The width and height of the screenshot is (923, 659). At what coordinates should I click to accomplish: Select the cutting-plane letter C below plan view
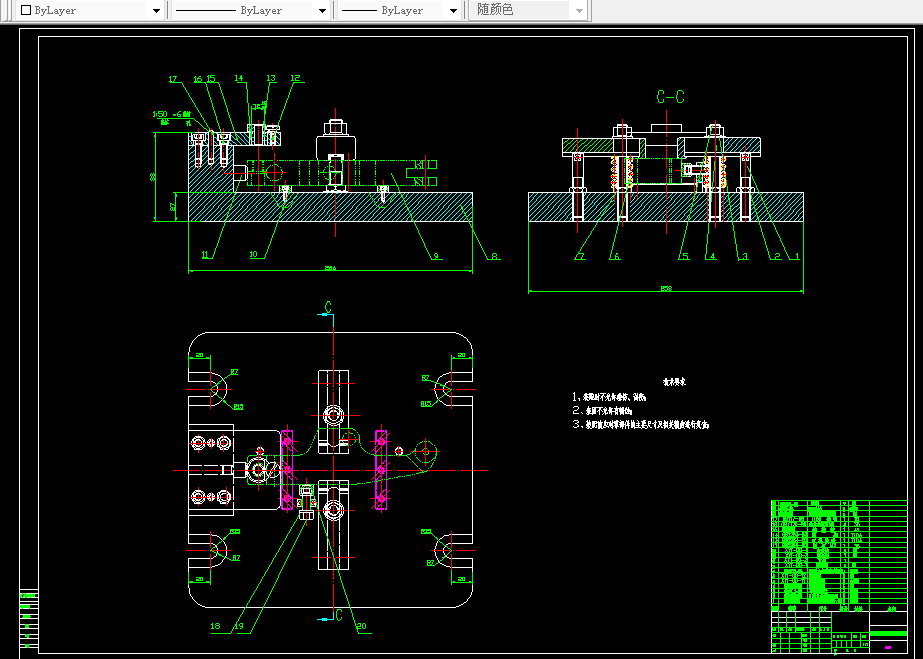coord(338,615)
